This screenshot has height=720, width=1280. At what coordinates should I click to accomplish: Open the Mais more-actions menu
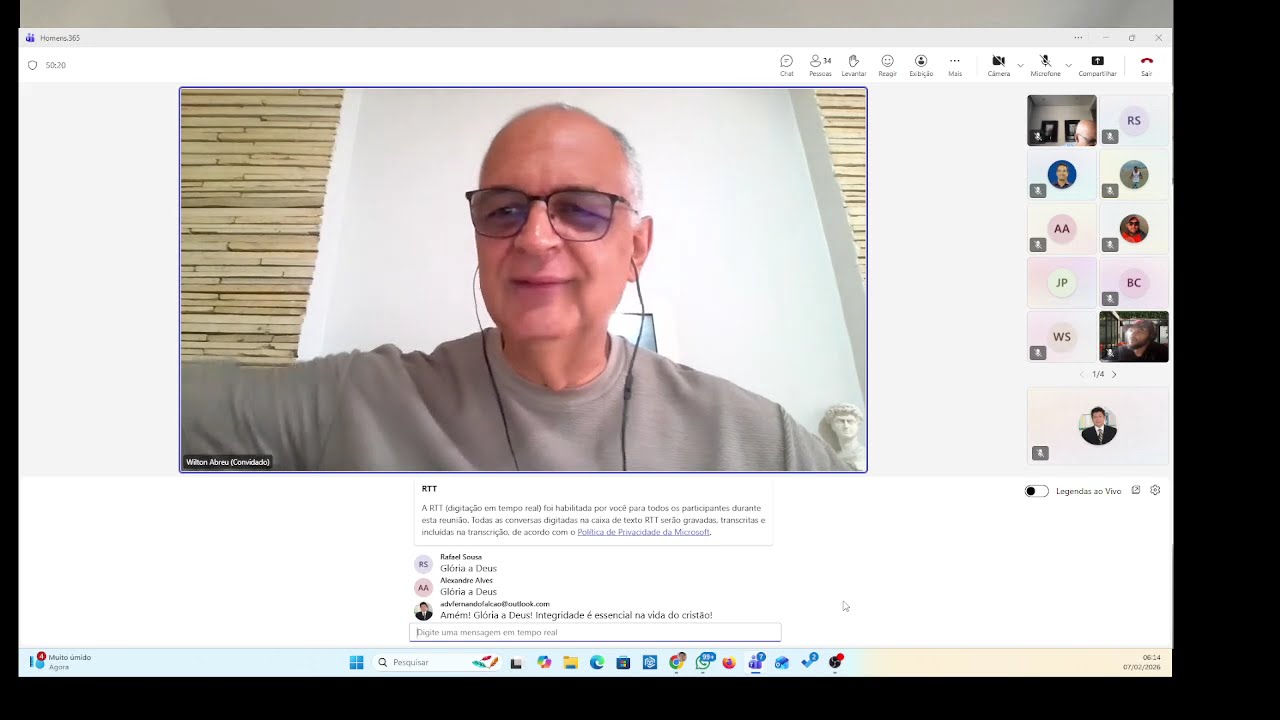click(x=955, y=66)
